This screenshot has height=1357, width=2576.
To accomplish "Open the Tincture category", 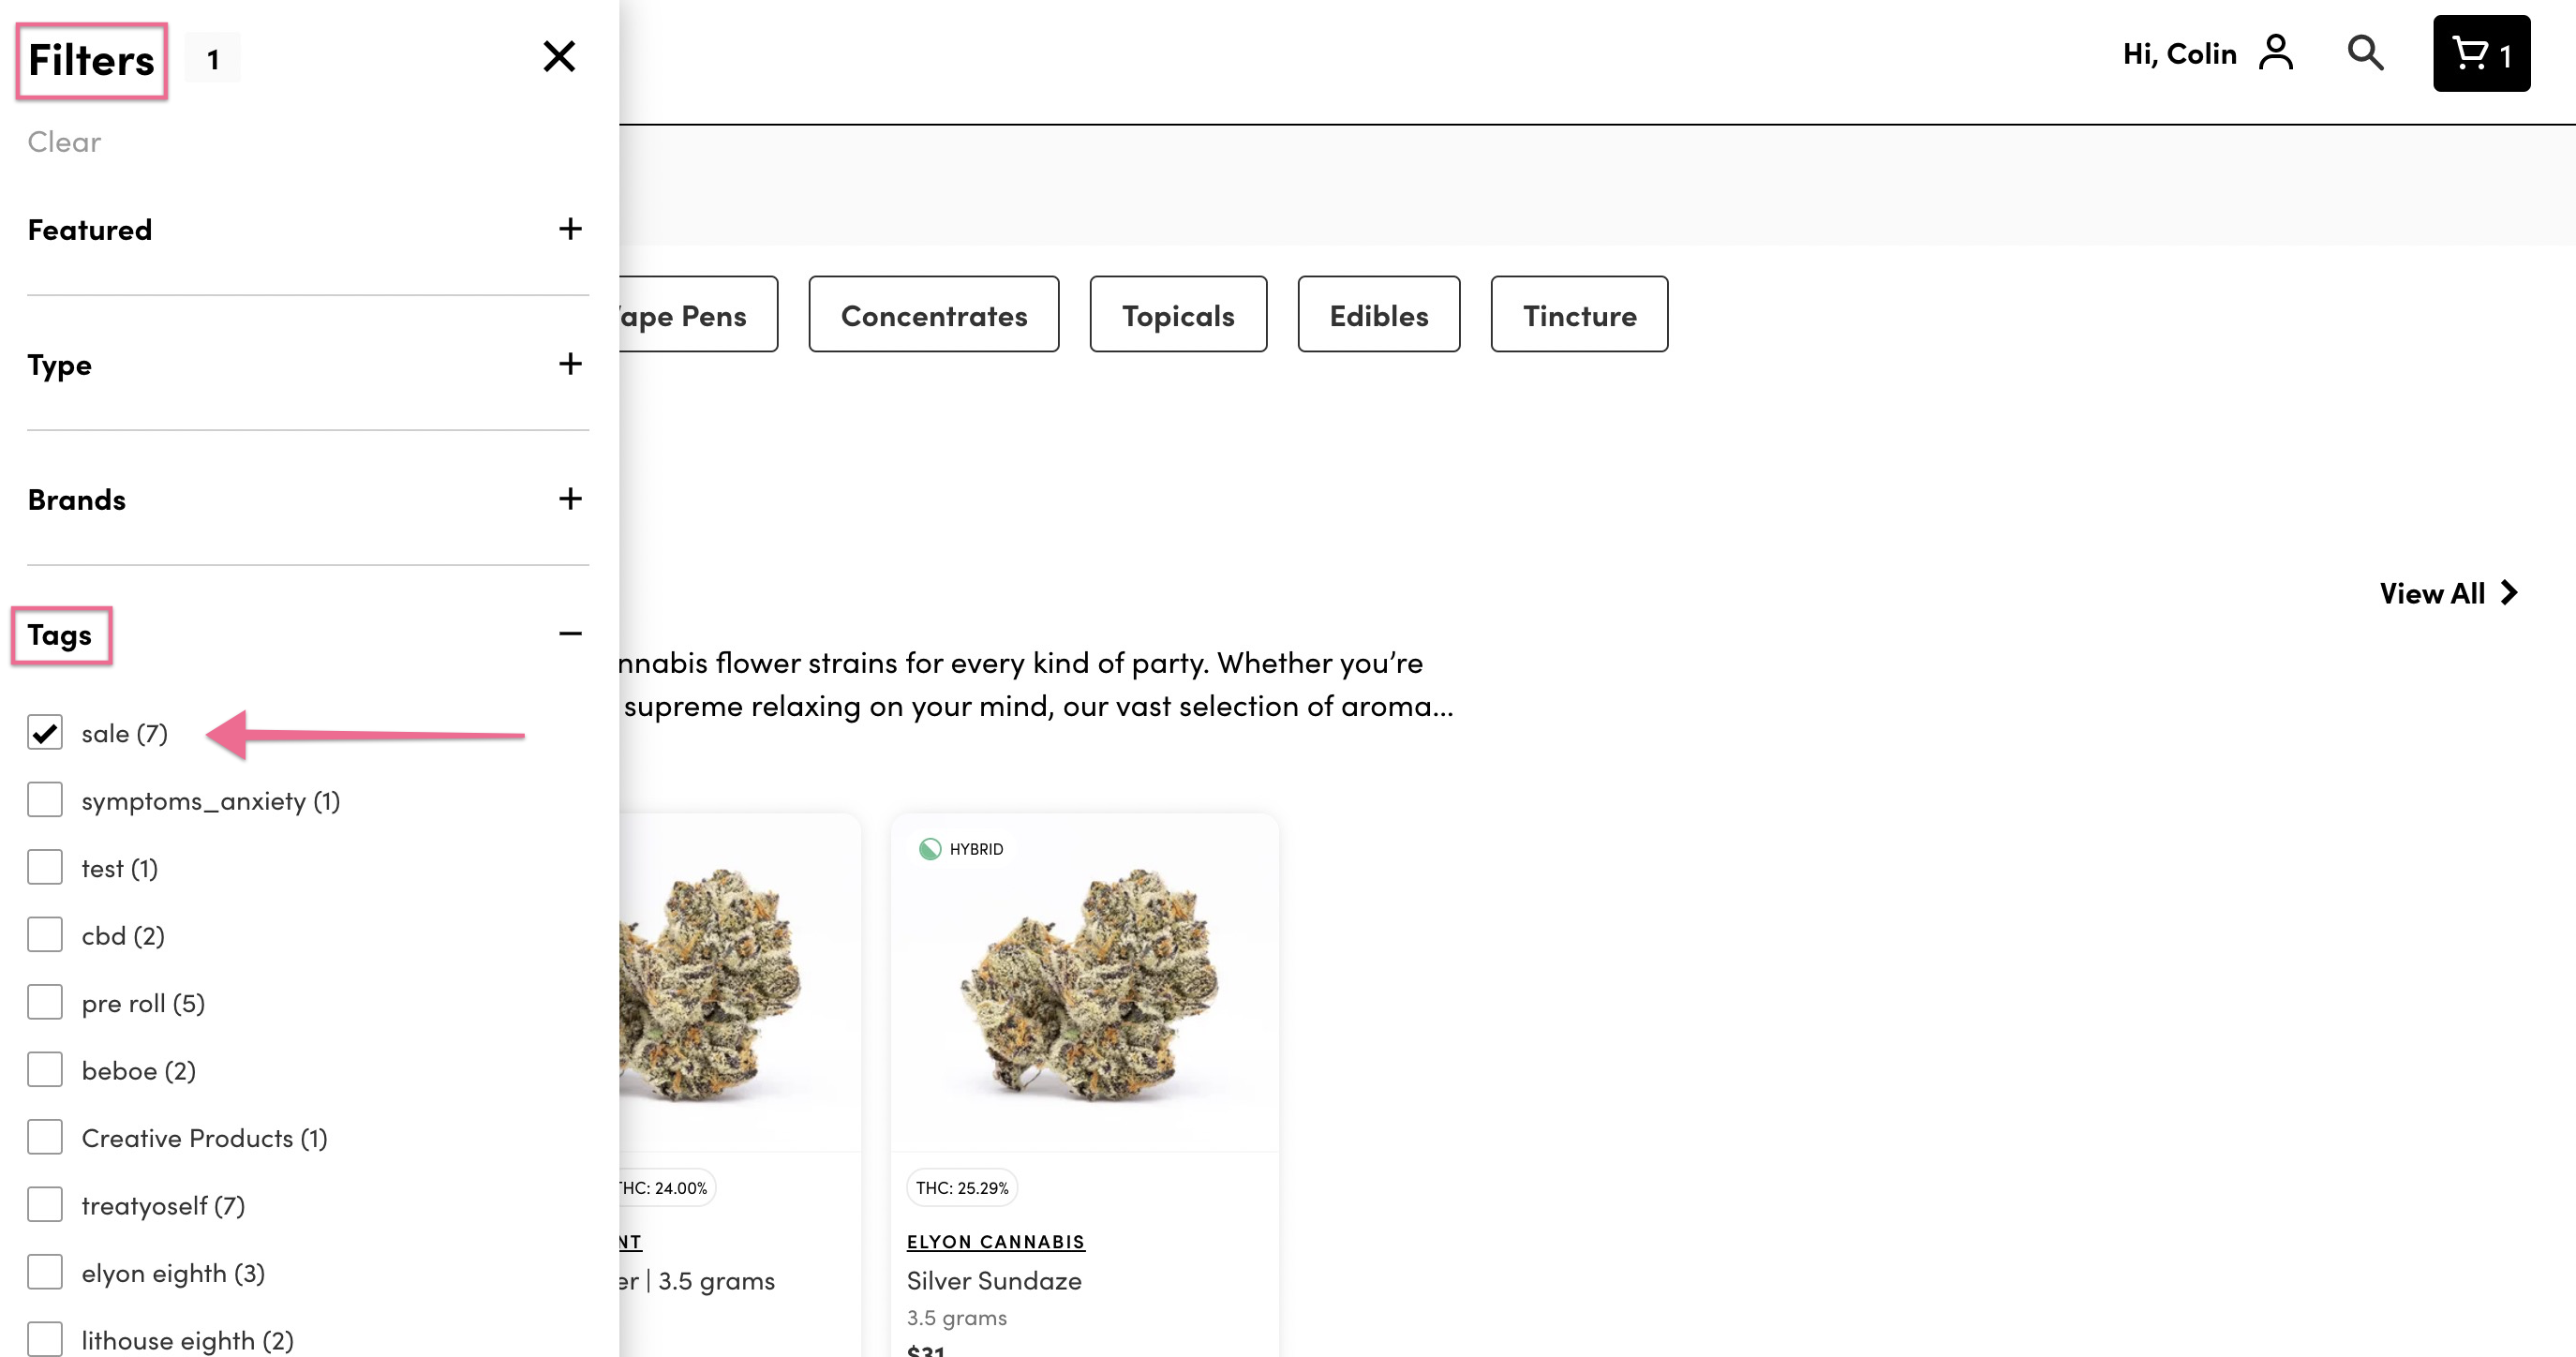I will point(1579,315).
